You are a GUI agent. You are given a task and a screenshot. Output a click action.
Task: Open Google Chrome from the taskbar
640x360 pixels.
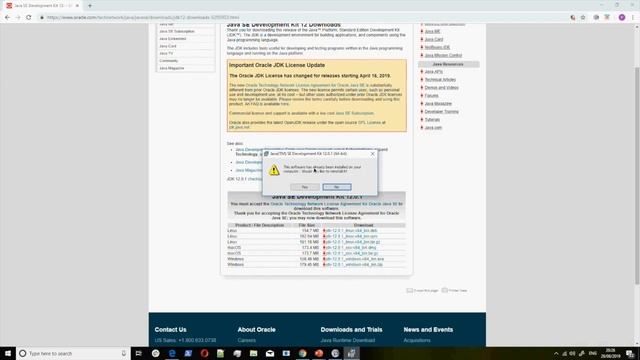[302, 353]
